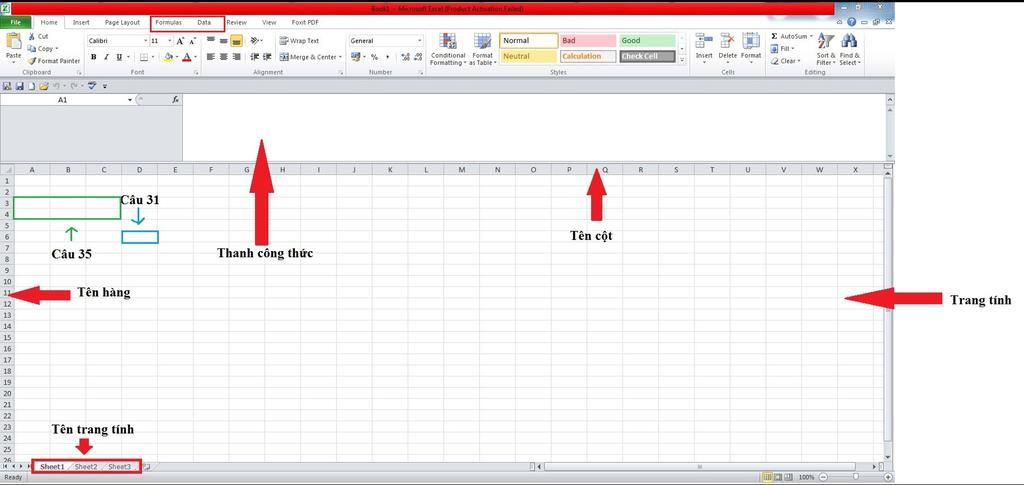Click Insert cells button

coord(704,49)
